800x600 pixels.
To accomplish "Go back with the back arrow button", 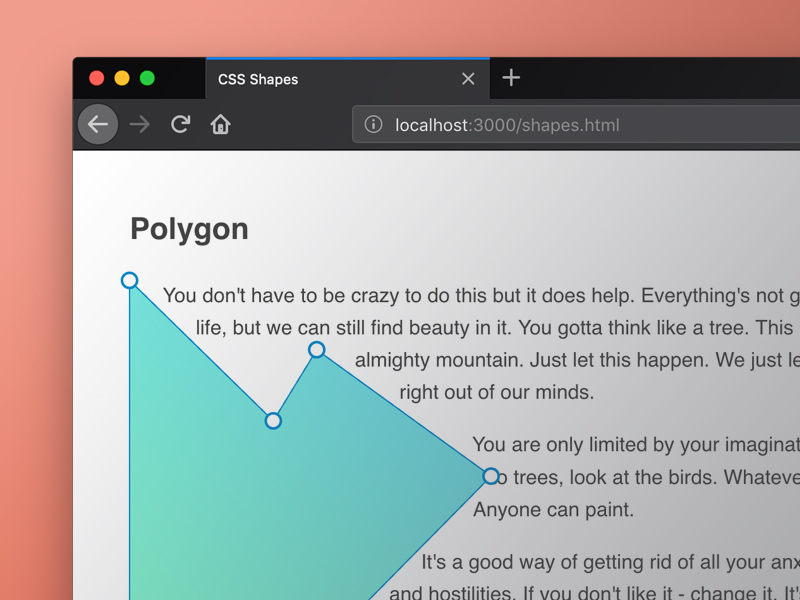I will click(98, 125).
